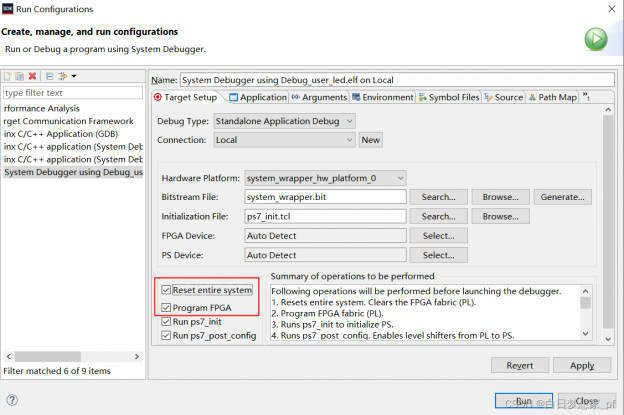Uncheck the Program FPGA checkbox
The width and height of the screenshot is (624, 415).
pos(166,308)
